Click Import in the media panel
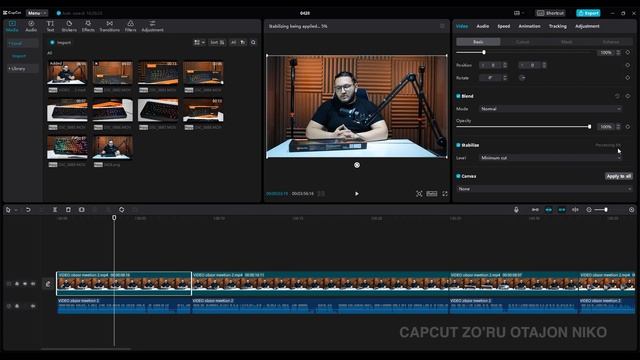This screenshot has width=640, height=360. click(60, 42)
